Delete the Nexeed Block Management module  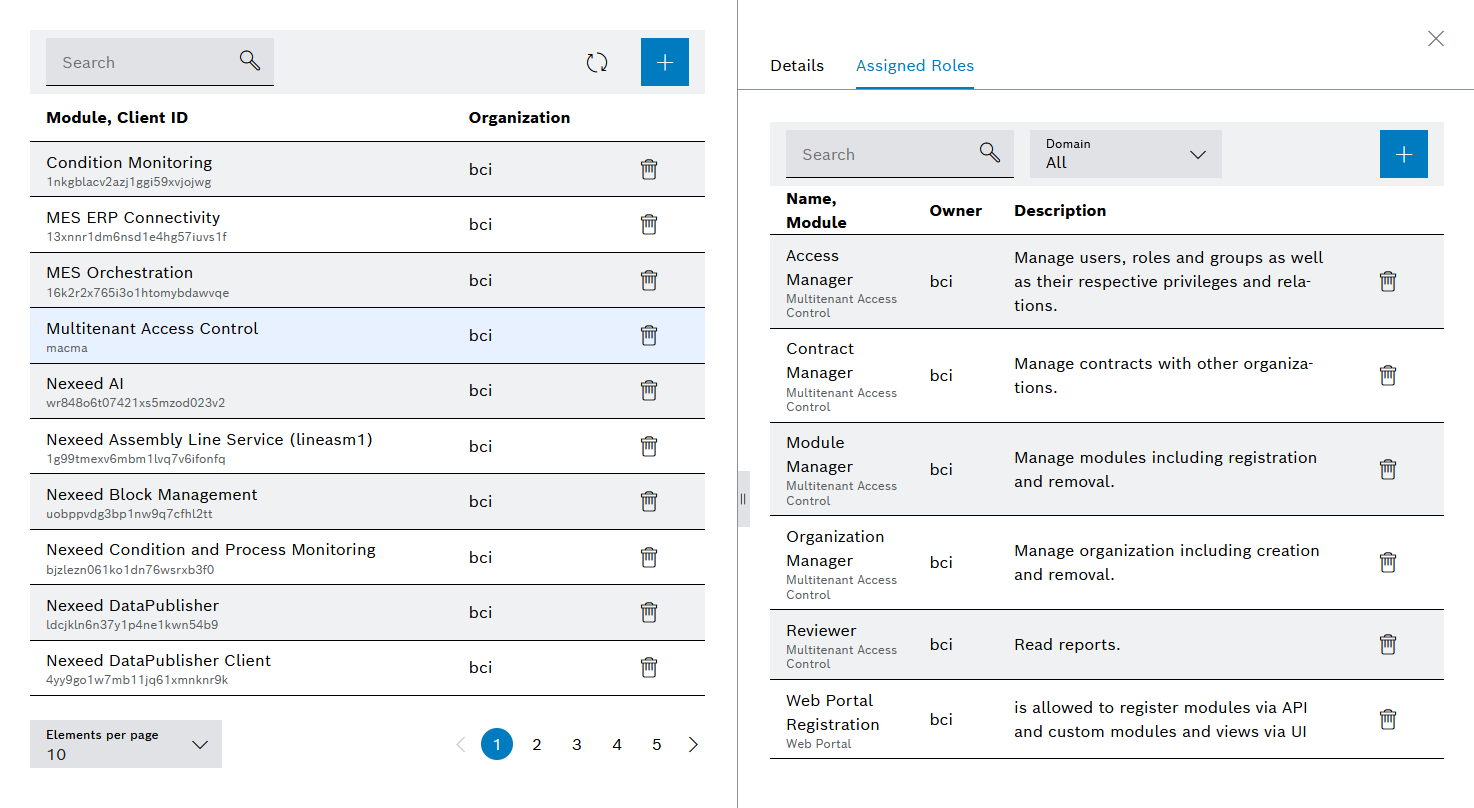(x=649, y=502)
